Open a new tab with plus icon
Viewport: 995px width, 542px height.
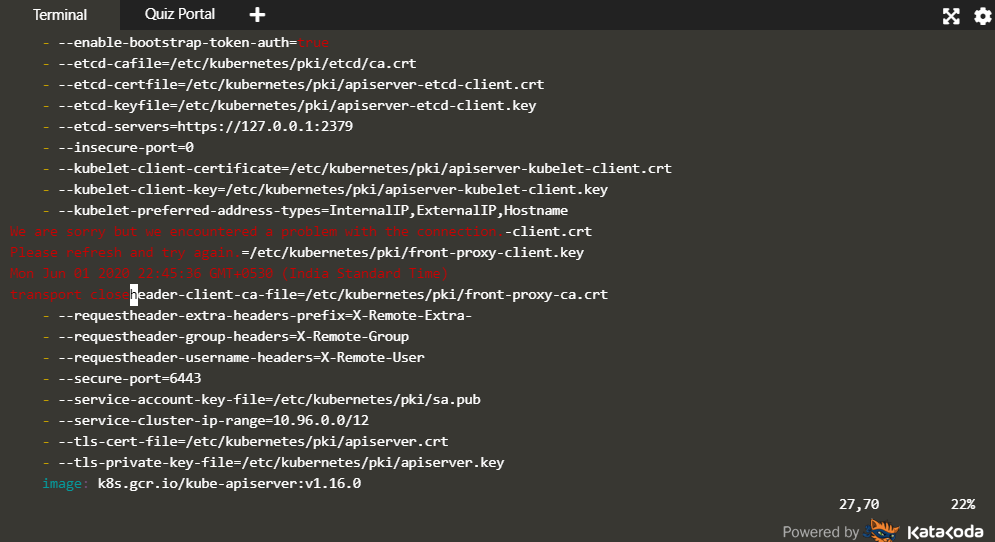coord(257,15)
